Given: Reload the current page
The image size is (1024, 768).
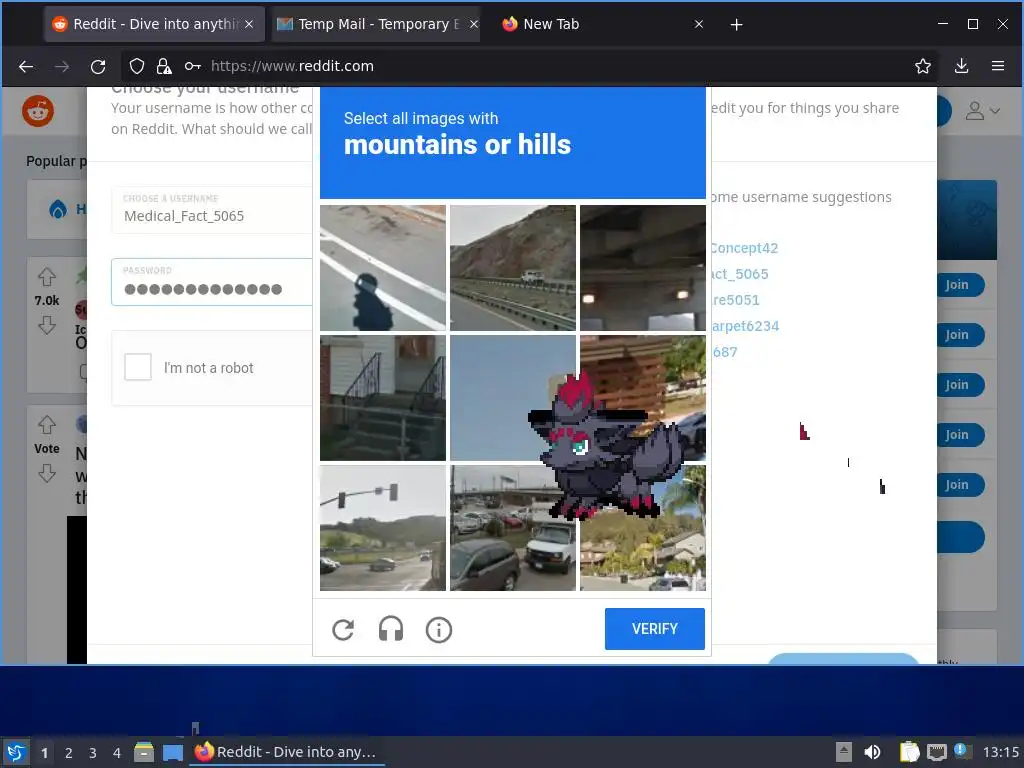Looking at the screenshot, I should 98,66.
